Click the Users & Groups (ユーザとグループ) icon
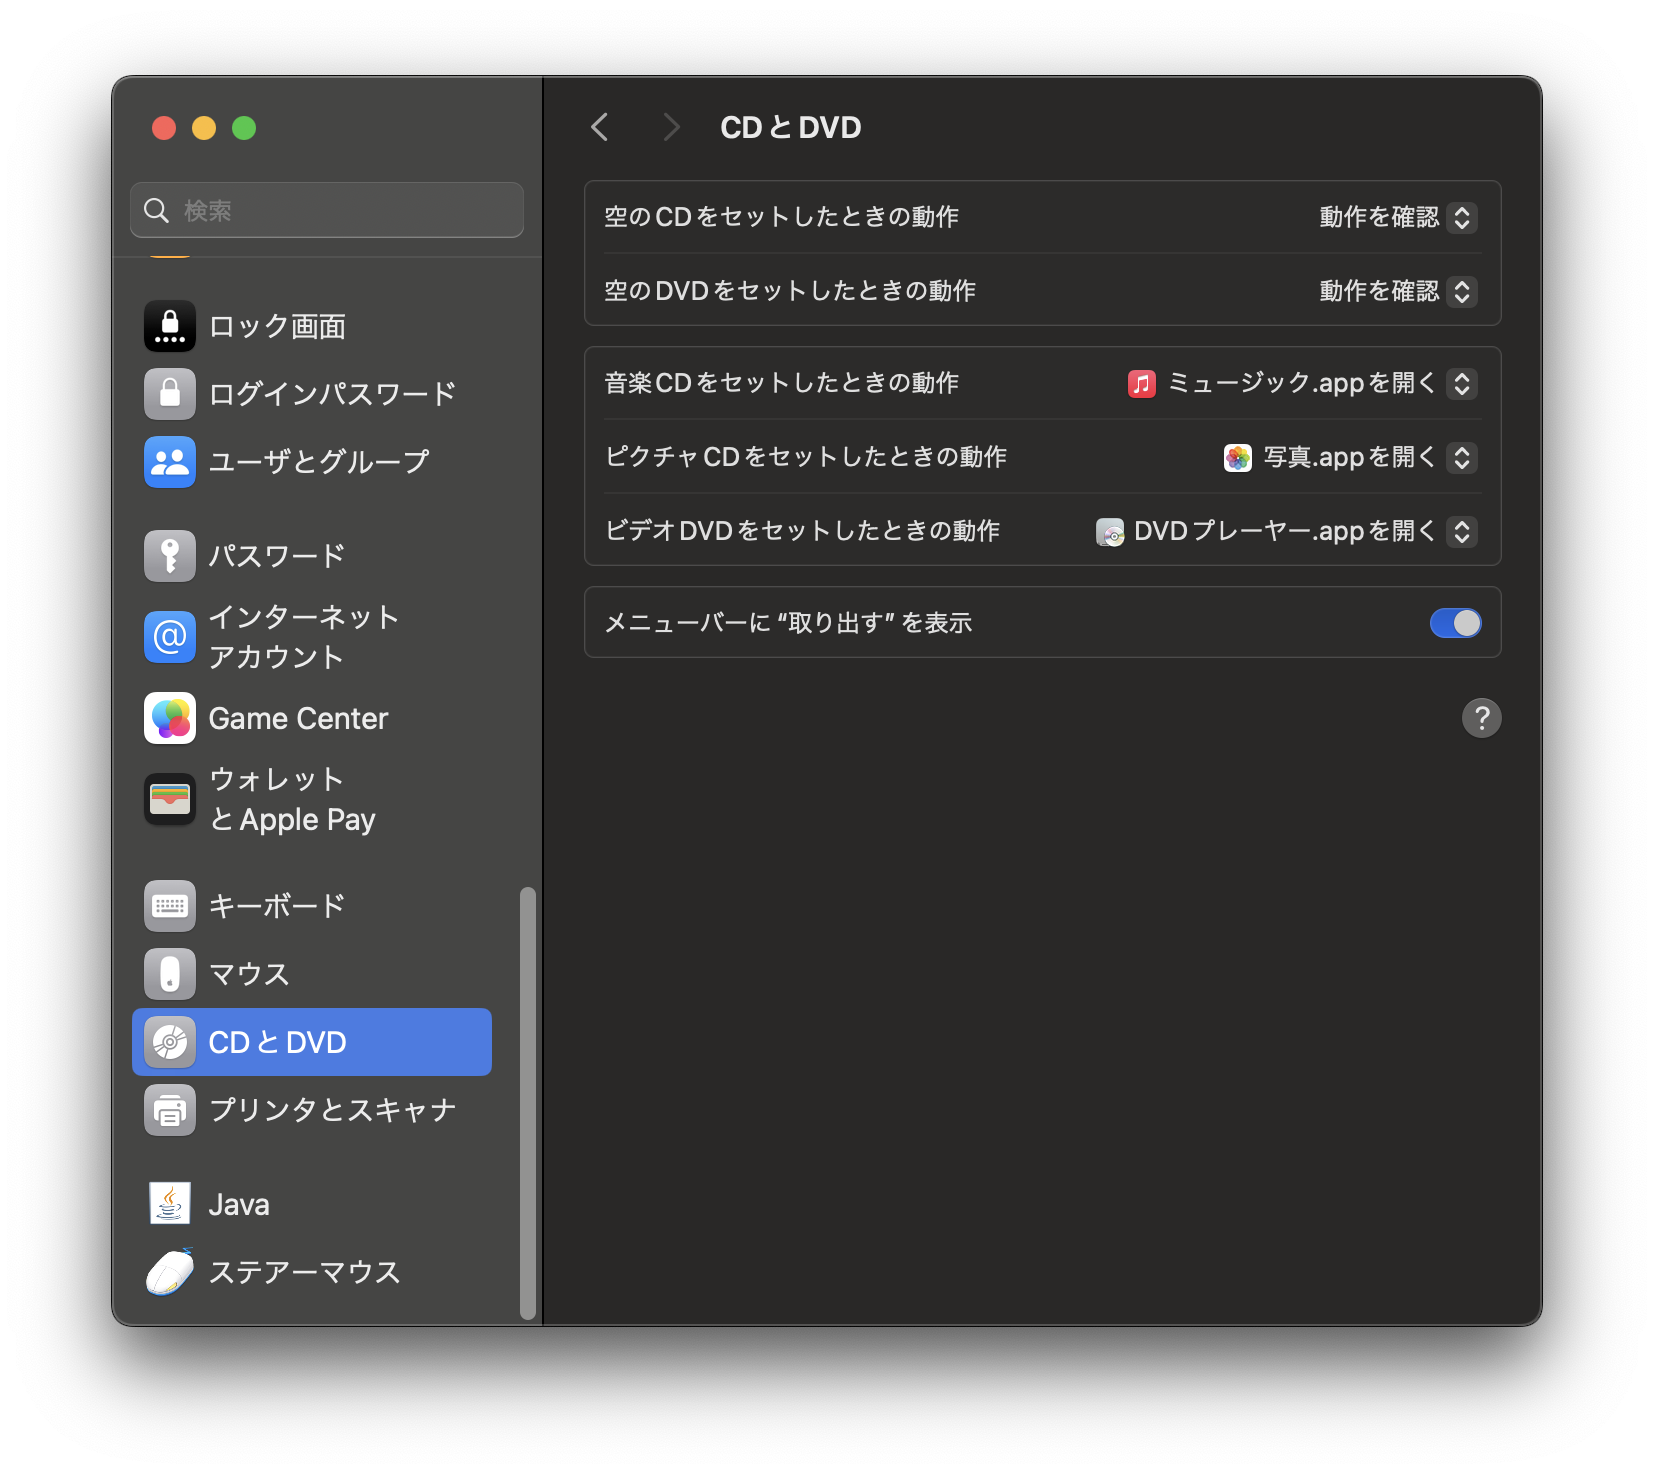This screenshot has width=1654, height=1474. pos(170,462)
